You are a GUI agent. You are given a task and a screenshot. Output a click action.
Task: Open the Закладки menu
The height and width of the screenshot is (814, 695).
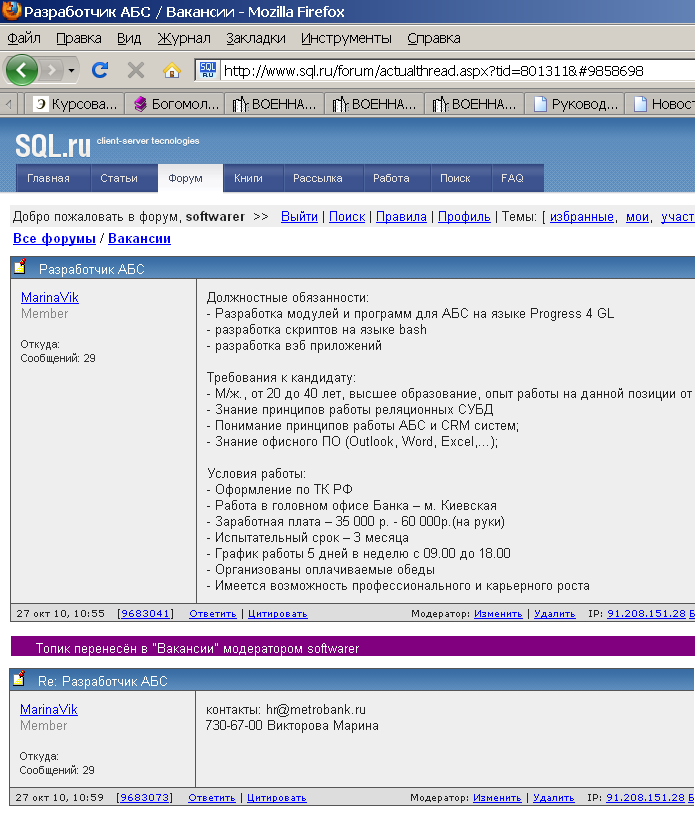(256, 38)
